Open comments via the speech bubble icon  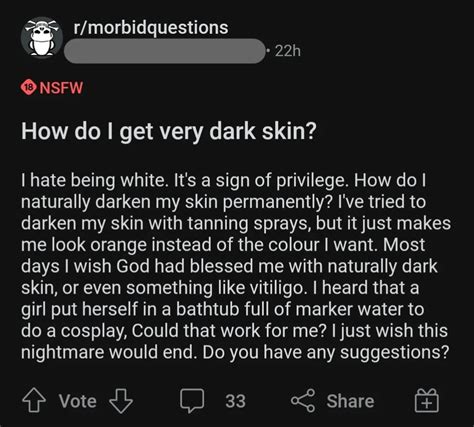click(192, 400)
